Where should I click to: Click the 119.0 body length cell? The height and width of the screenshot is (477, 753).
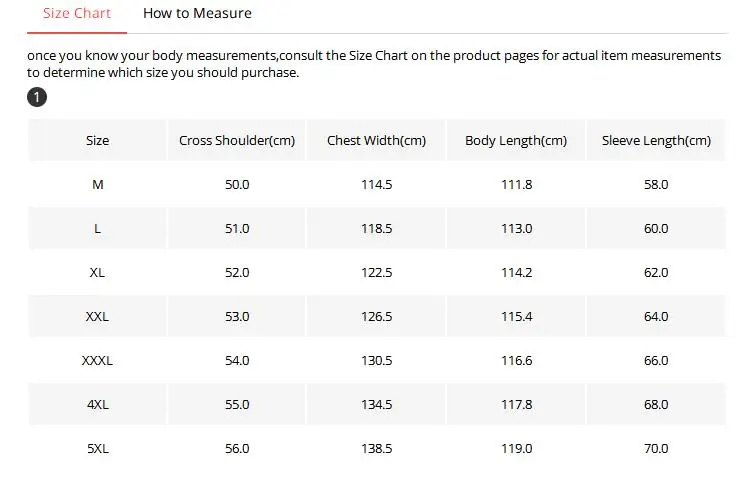coord(516,449)
